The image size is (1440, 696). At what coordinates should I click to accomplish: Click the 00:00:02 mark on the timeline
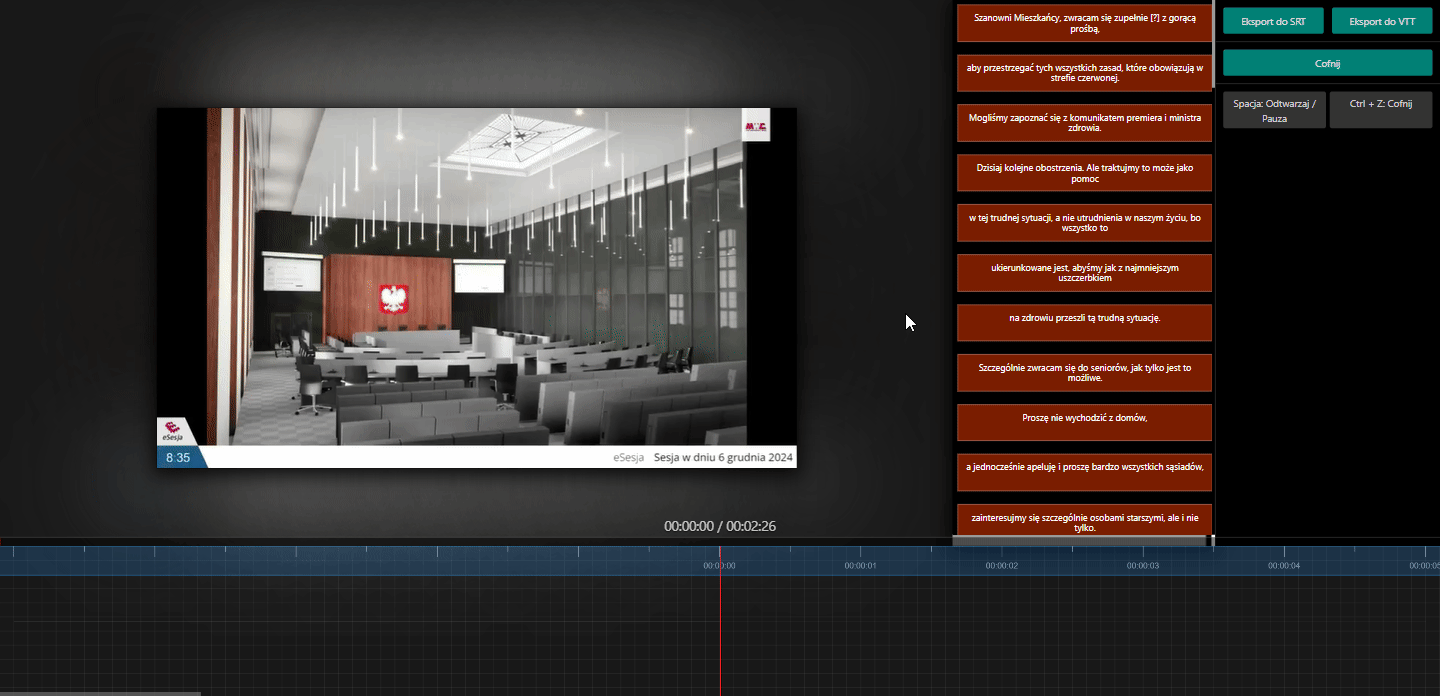click(1002, 565)
